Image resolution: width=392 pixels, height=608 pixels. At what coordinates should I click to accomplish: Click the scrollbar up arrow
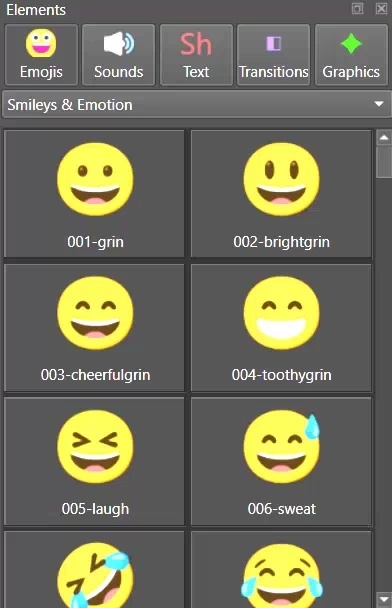pyautogui.click(x=384, y=137)
